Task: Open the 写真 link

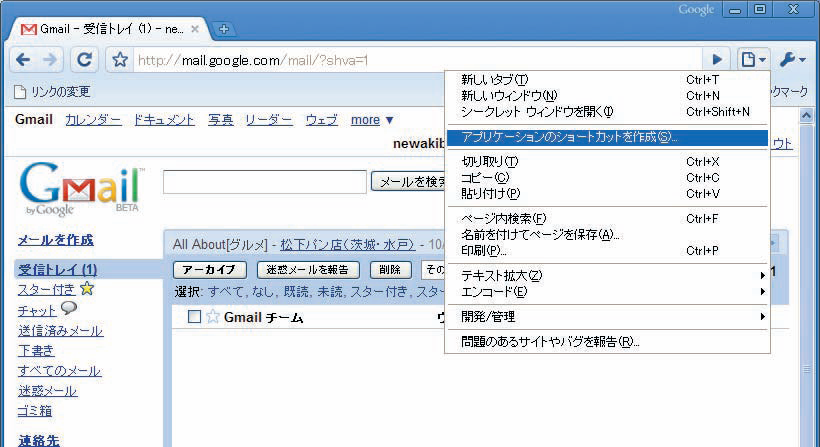Action: point(220,120)
